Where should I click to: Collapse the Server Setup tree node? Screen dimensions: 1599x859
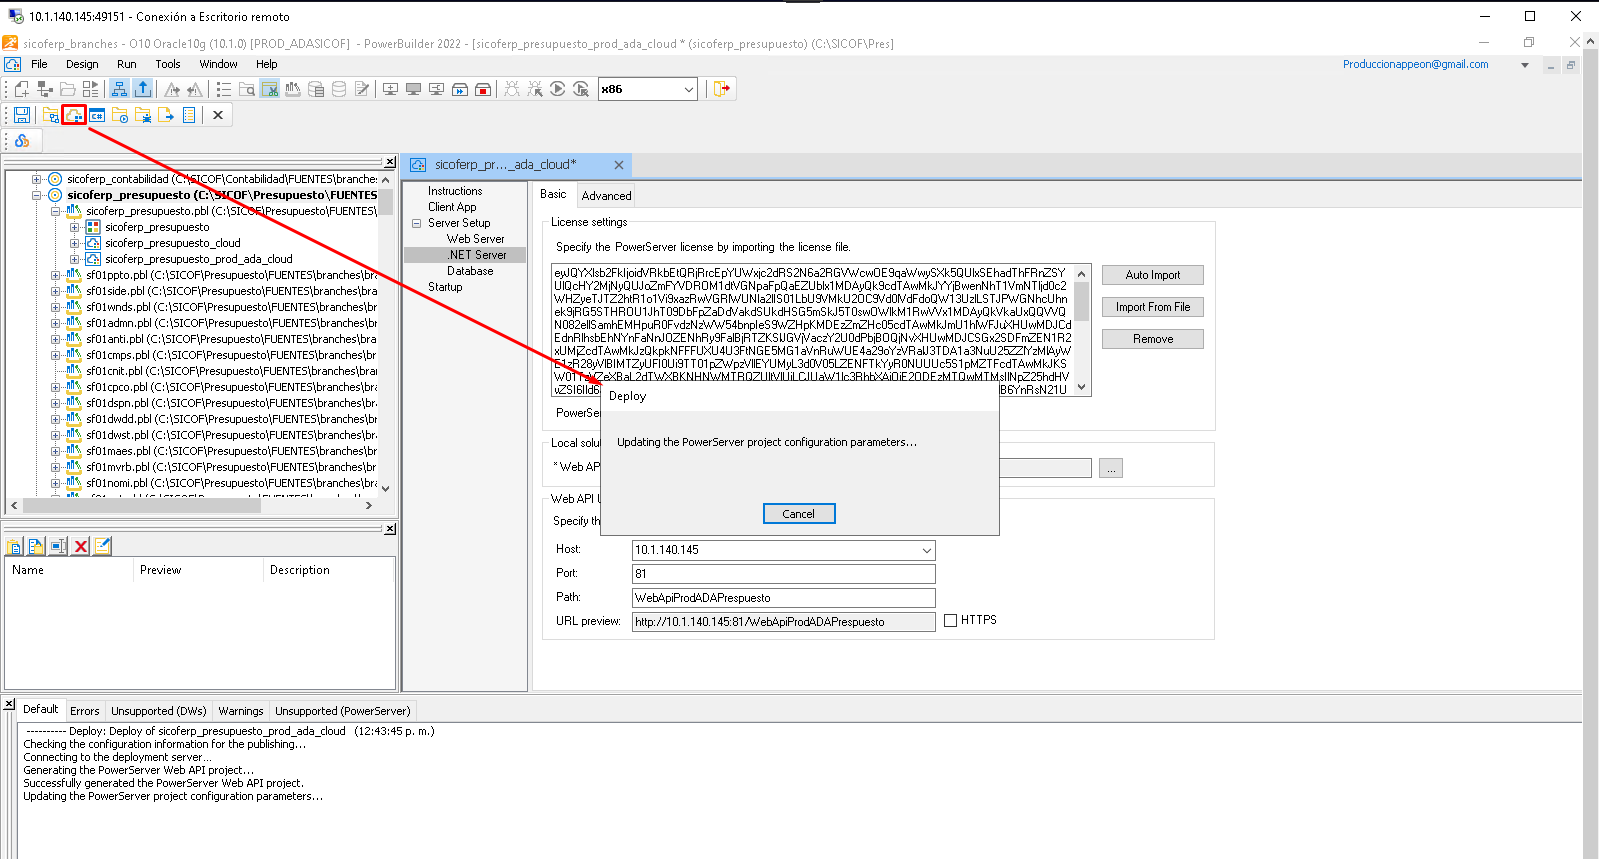click(416, 223)
